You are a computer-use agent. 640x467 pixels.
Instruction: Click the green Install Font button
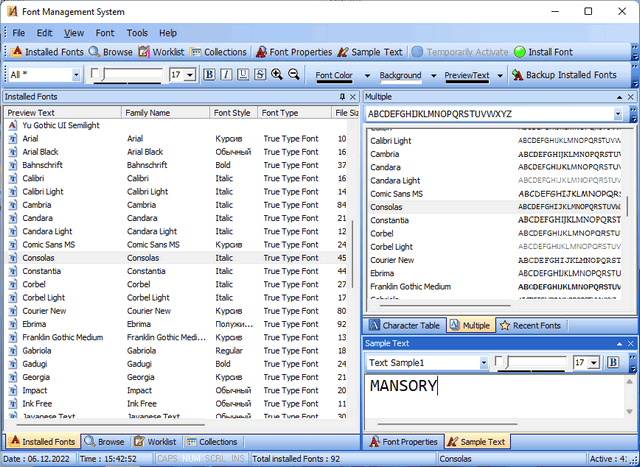(543, 52)
